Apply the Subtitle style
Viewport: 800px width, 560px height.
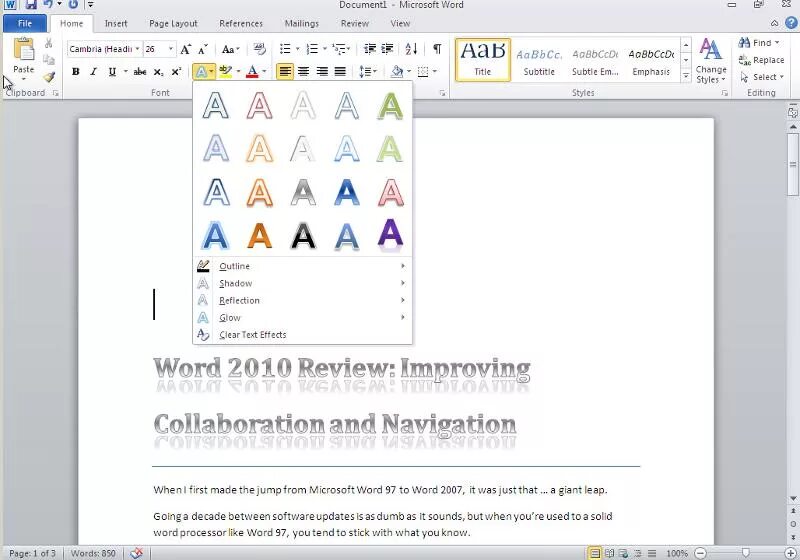pos(539,60)
